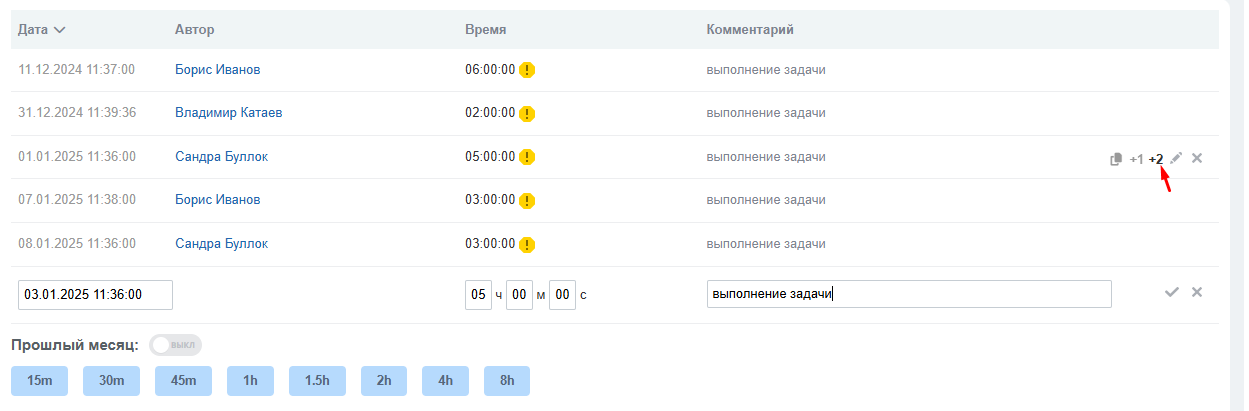This screenshot has height=411, width=1249.
Task: Click the comment field with выполнение задачи
Action: point(908,294)
